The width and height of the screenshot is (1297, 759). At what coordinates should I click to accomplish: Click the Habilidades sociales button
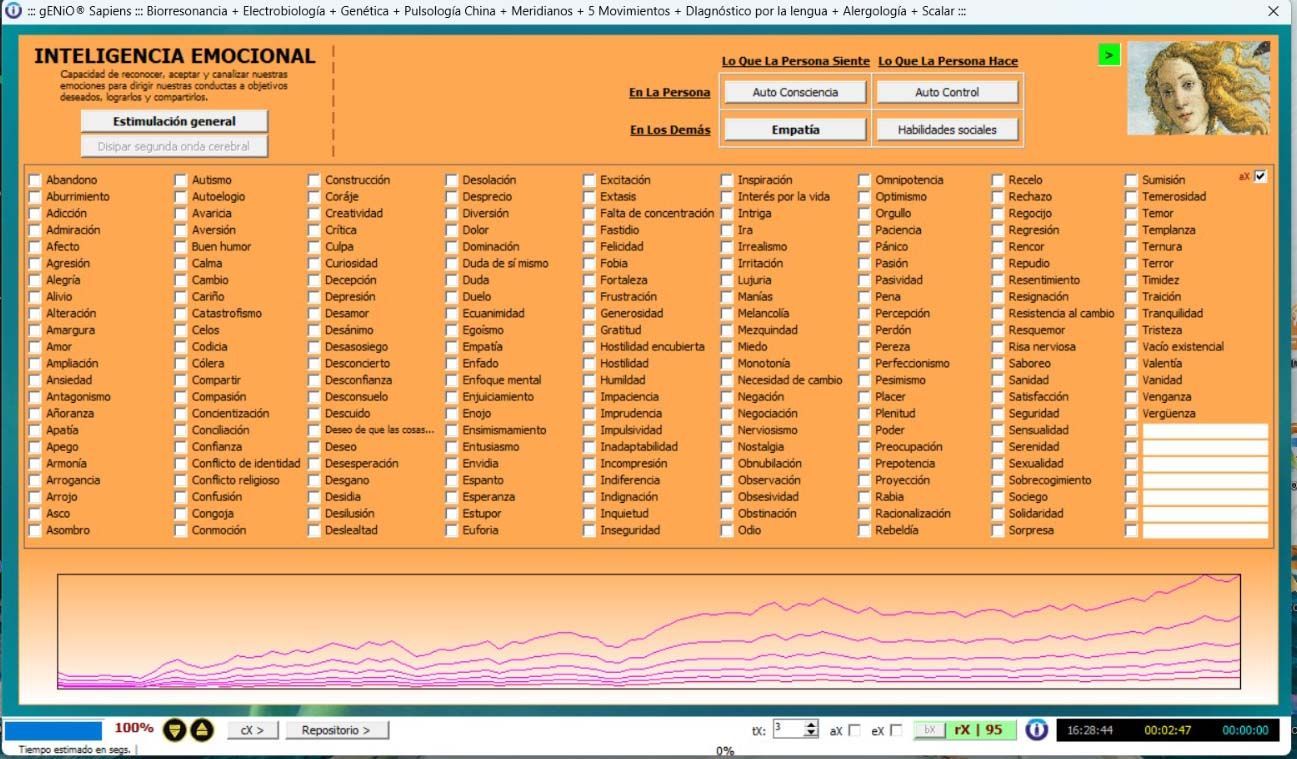coord(947,130)
